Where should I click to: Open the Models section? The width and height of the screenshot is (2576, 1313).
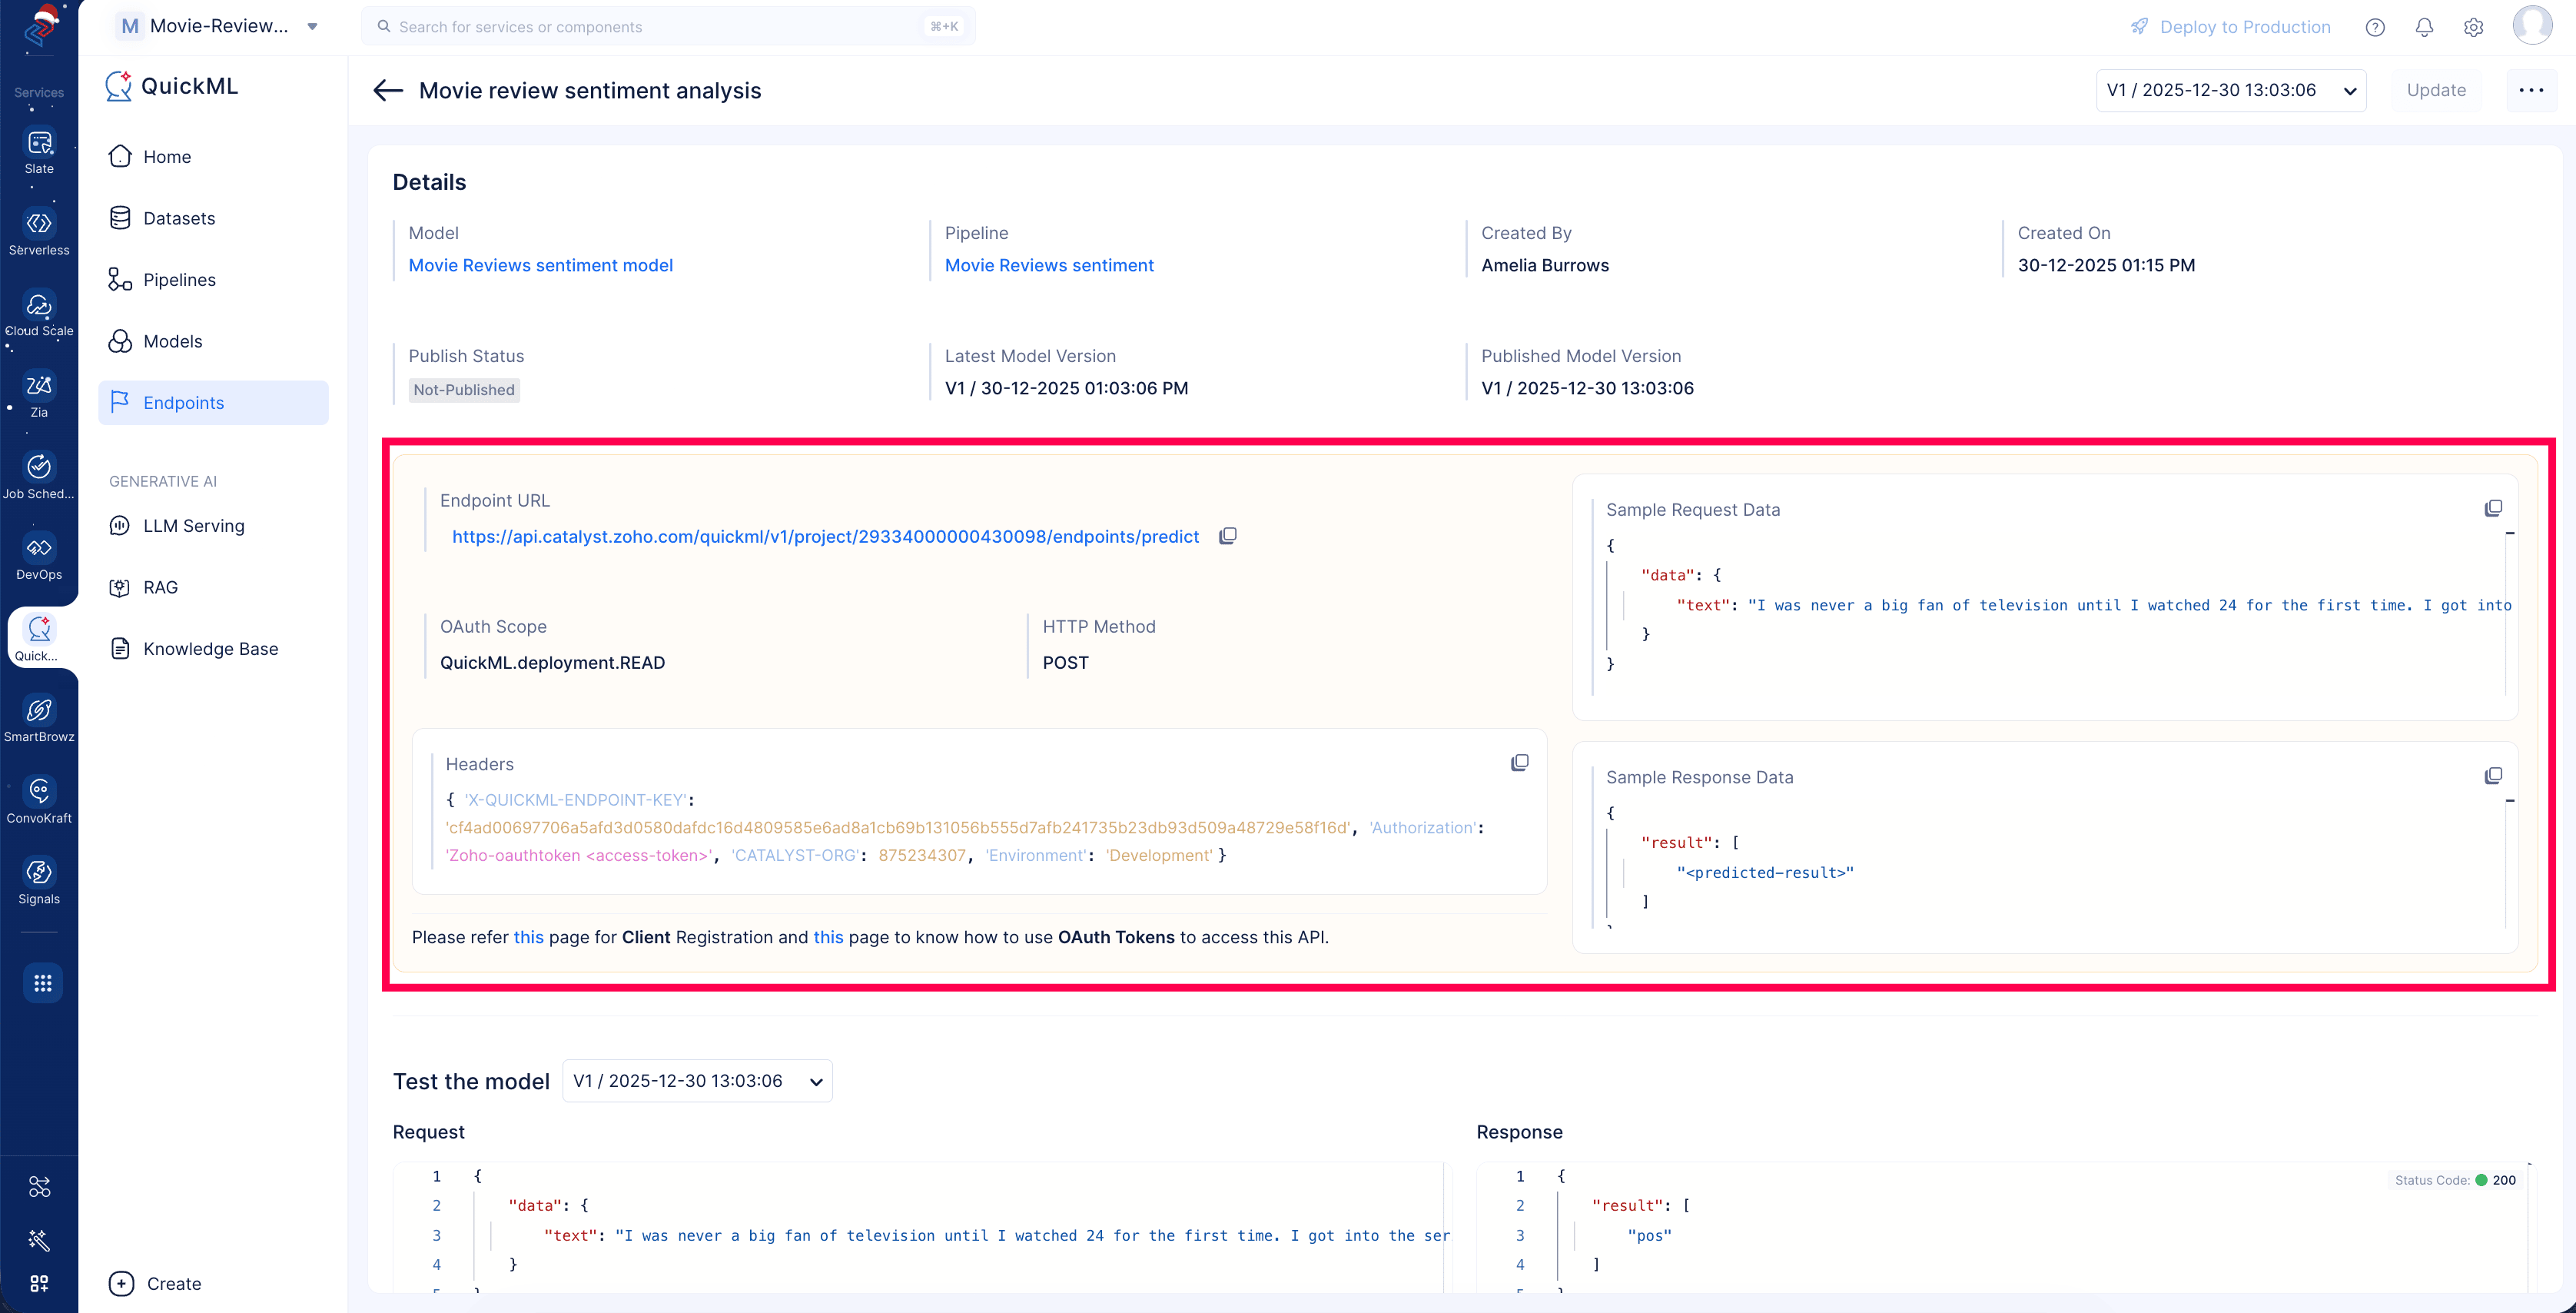tap(213, 341)
